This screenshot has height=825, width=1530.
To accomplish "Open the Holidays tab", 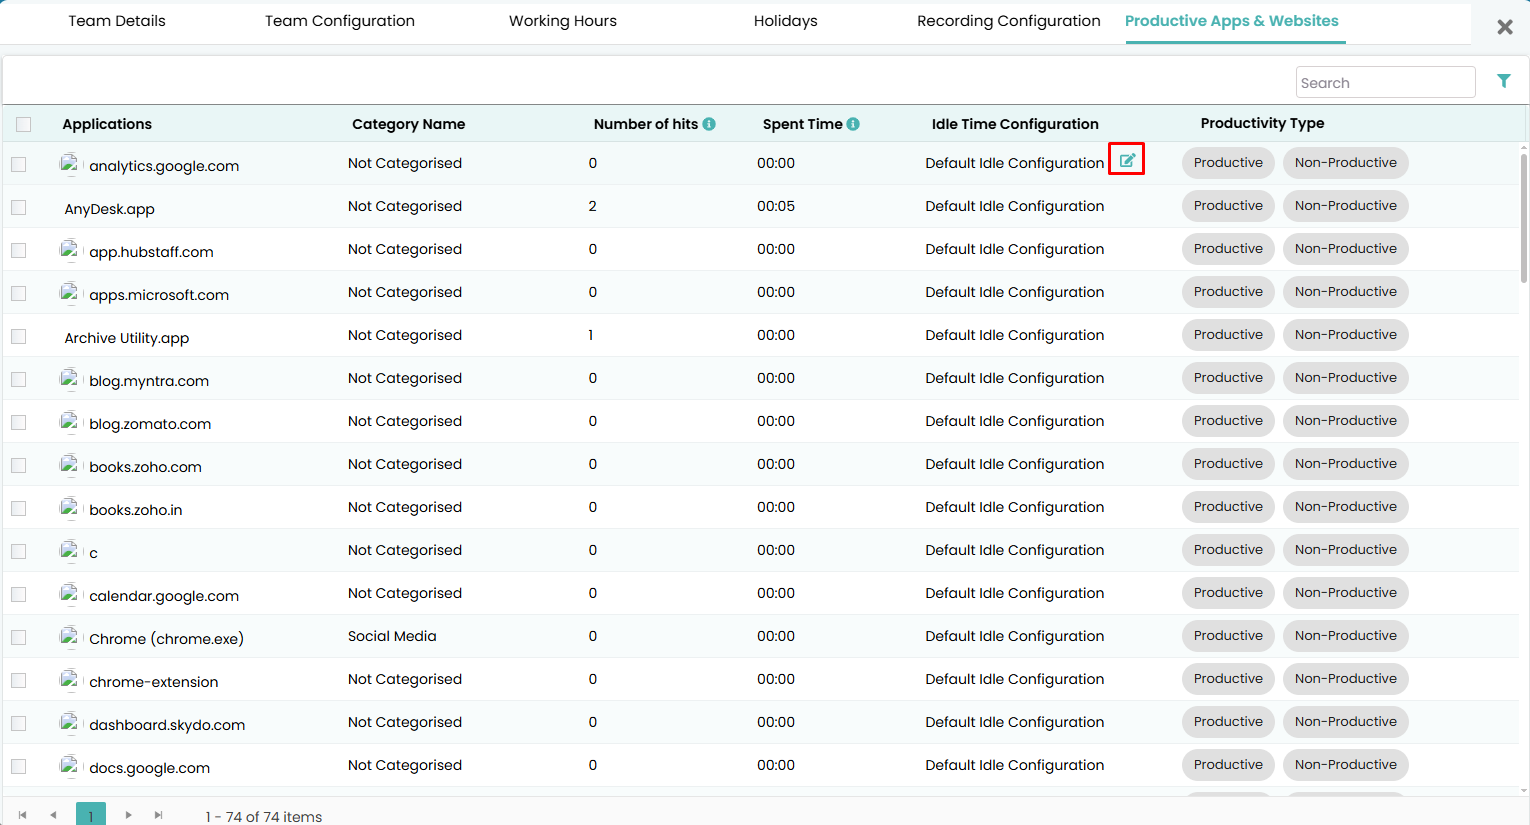I will tap(786, 21).
